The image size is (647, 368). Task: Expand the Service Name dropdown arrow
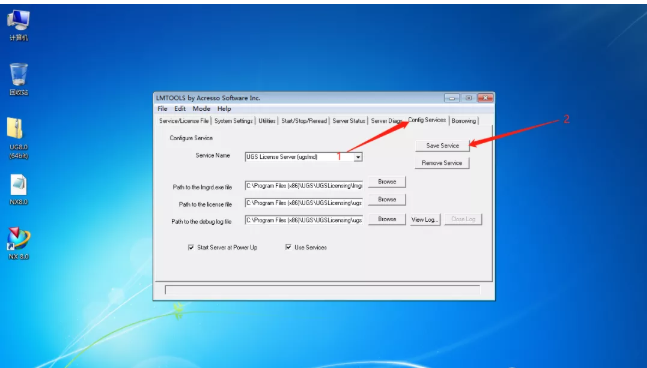358,157
